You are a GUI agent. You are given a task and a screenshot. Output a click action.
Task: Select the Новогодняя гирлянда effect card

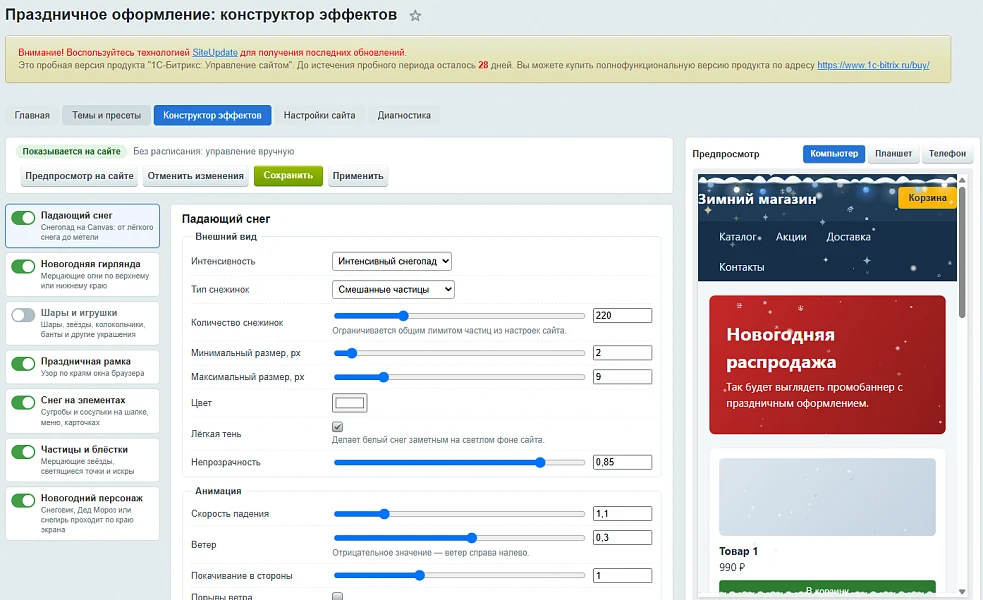[82, 275]
